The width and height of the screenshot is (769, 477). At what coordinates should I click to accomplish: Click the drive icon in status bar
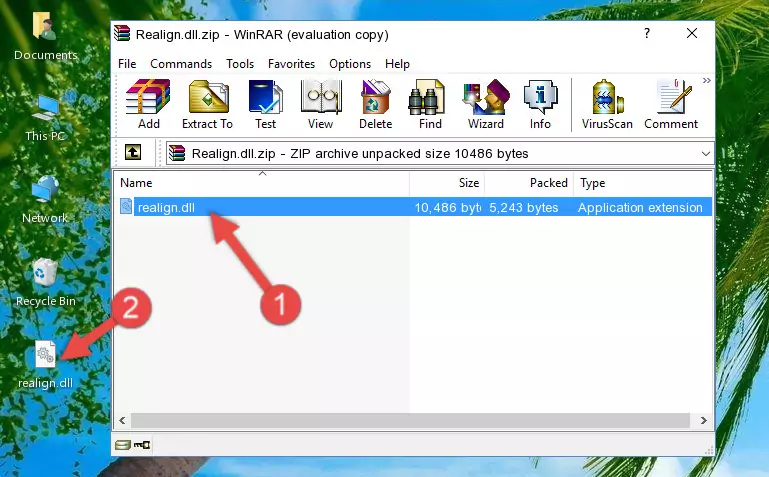[x=123, y=445]
